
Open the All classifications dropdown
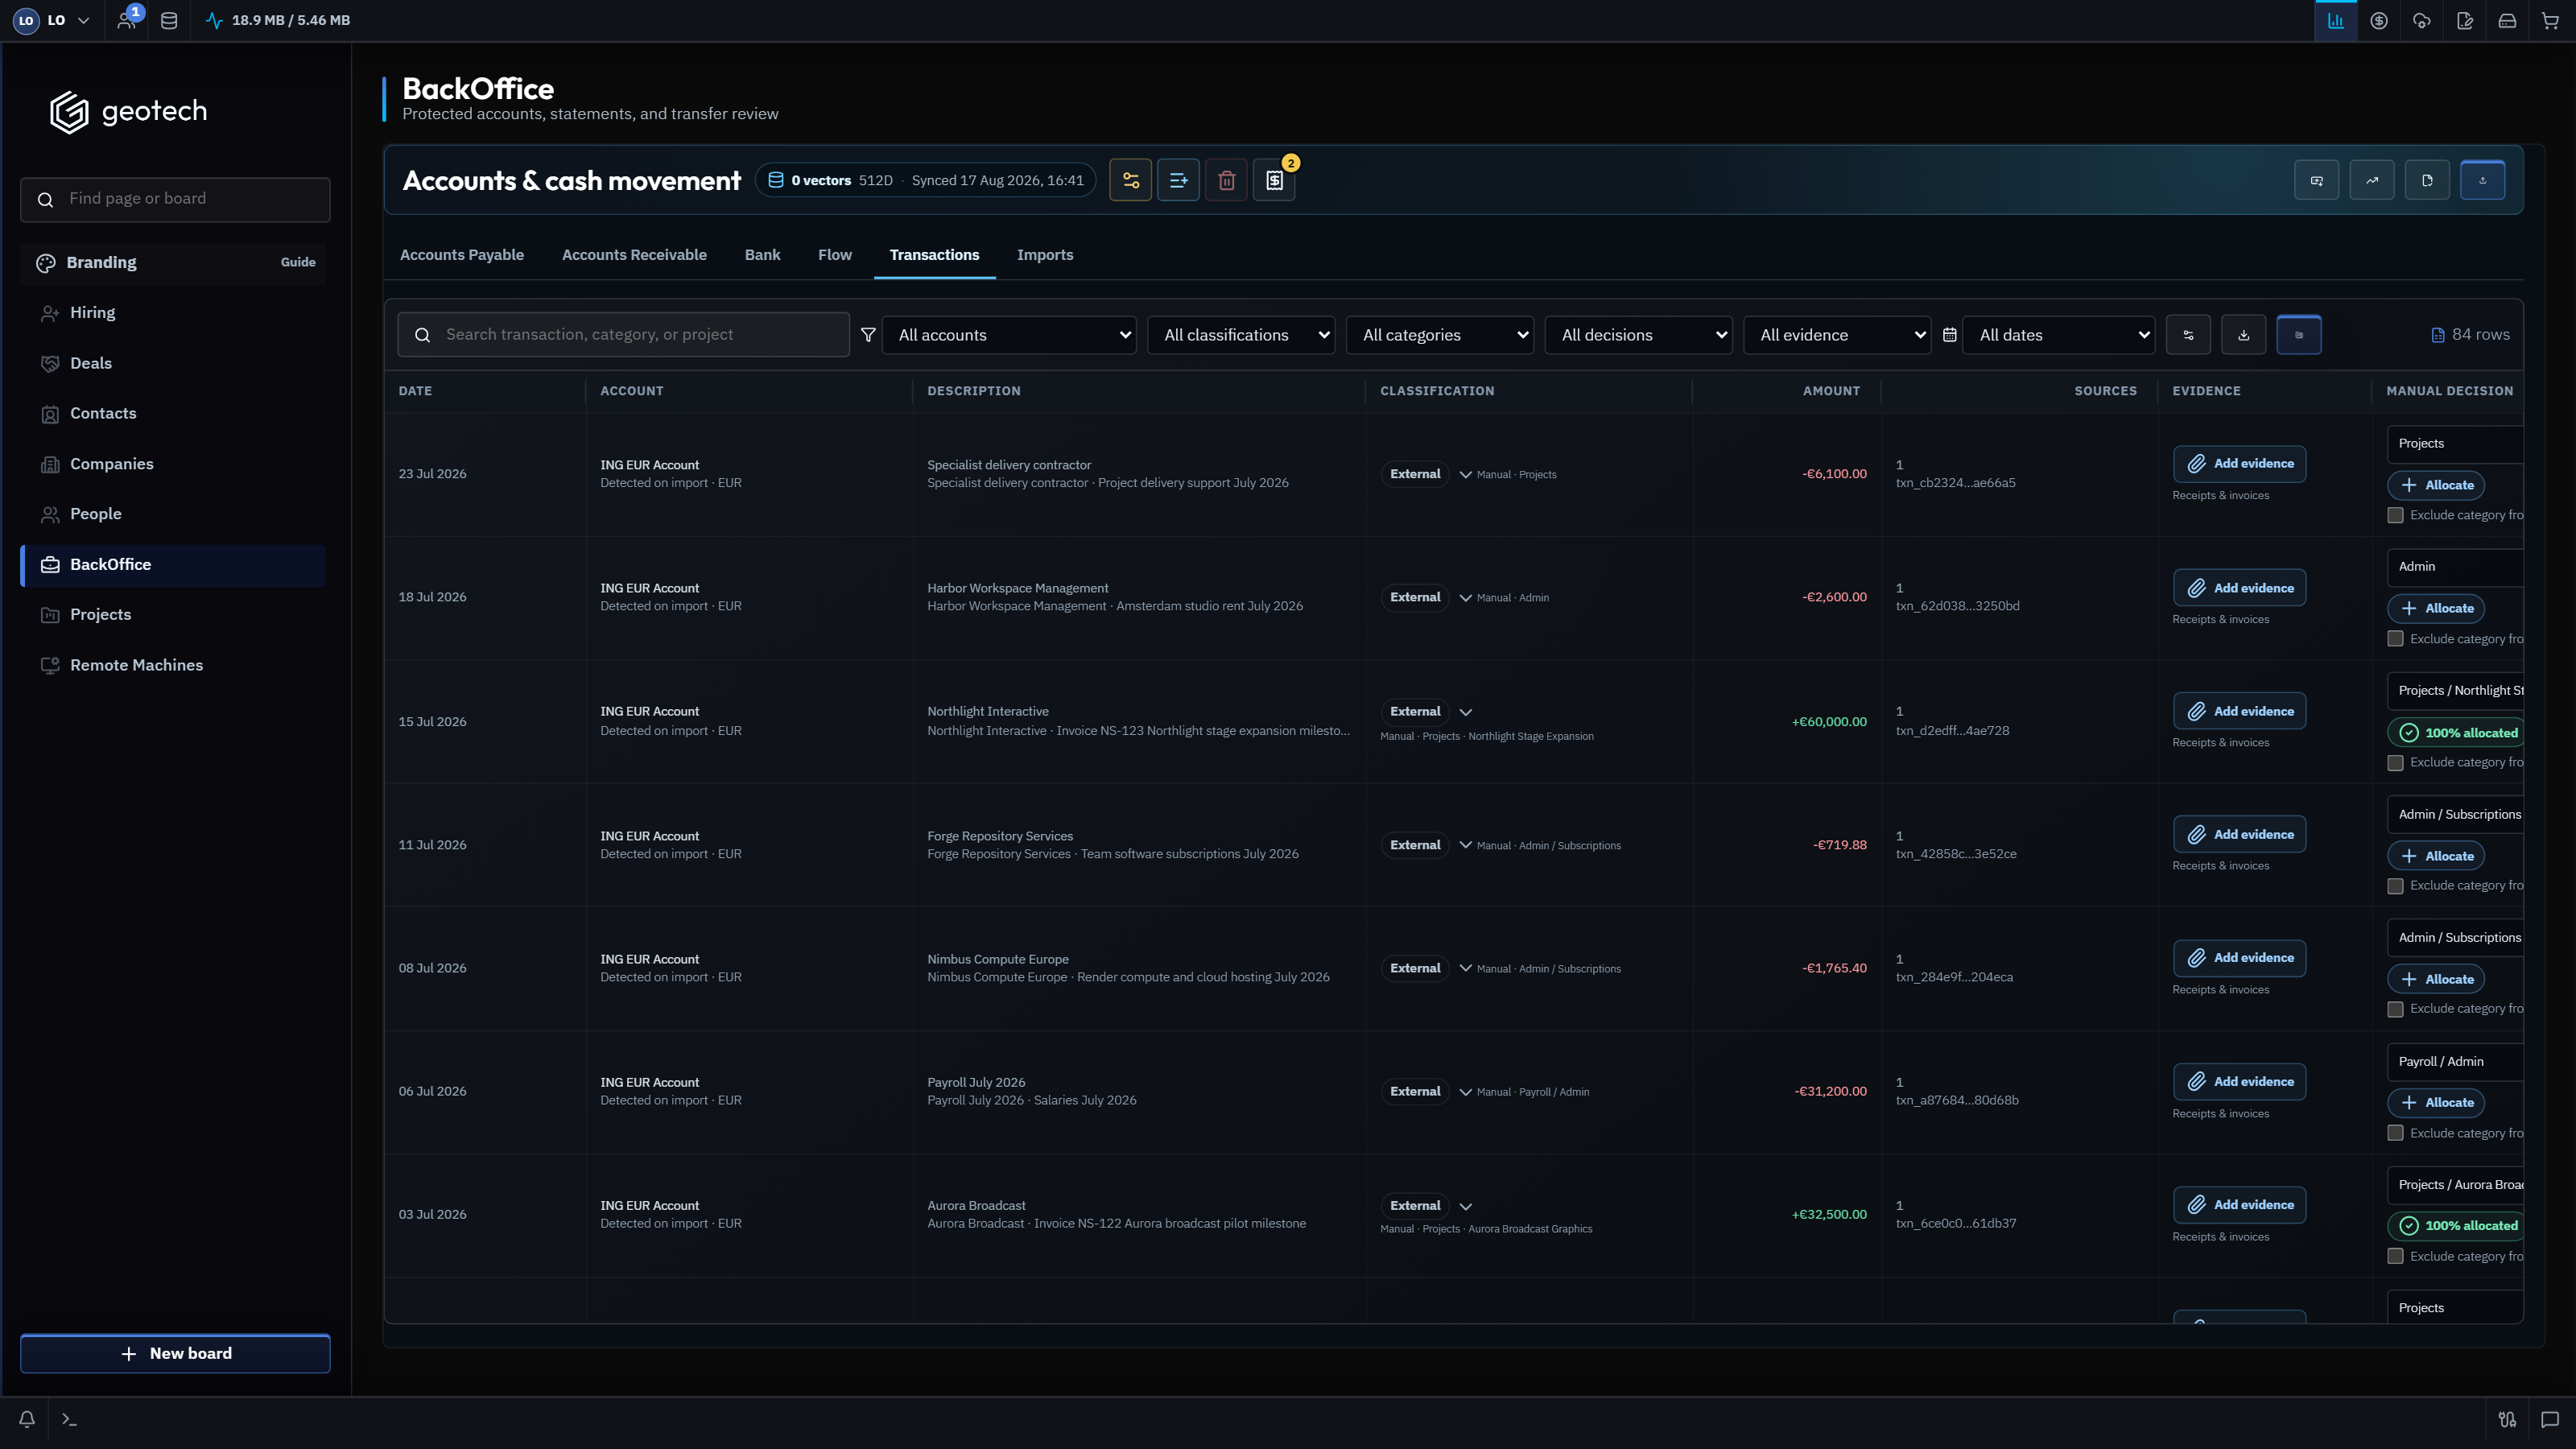[x=1241, y=335]
